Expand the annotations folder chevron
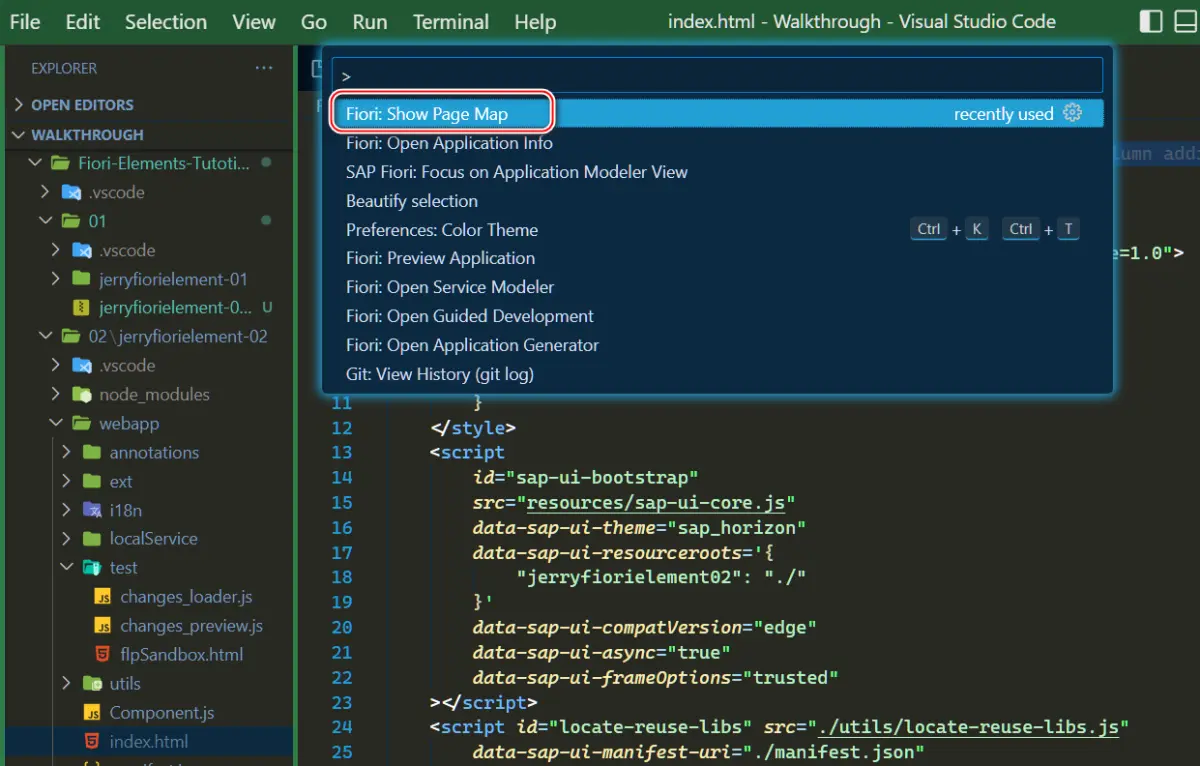This screenshot has width=1200, height=766. click(x=66, y=452)
